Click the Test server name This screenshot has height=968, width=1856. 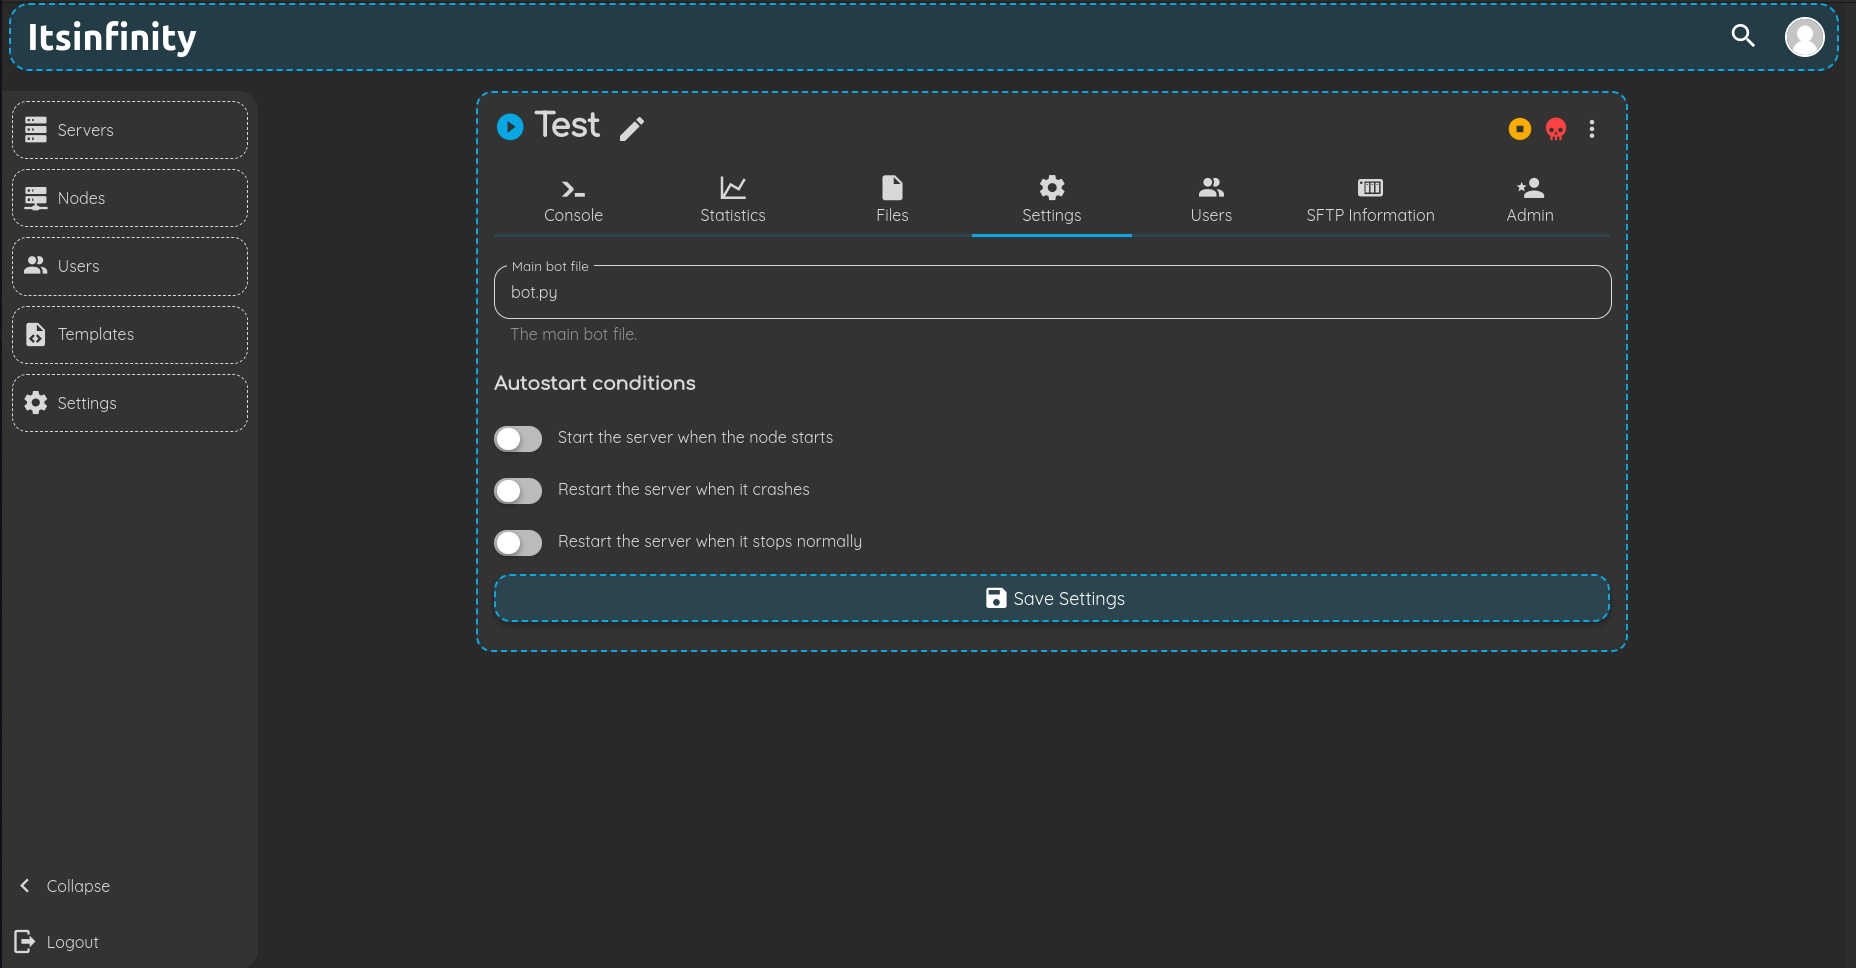(567, 125)
